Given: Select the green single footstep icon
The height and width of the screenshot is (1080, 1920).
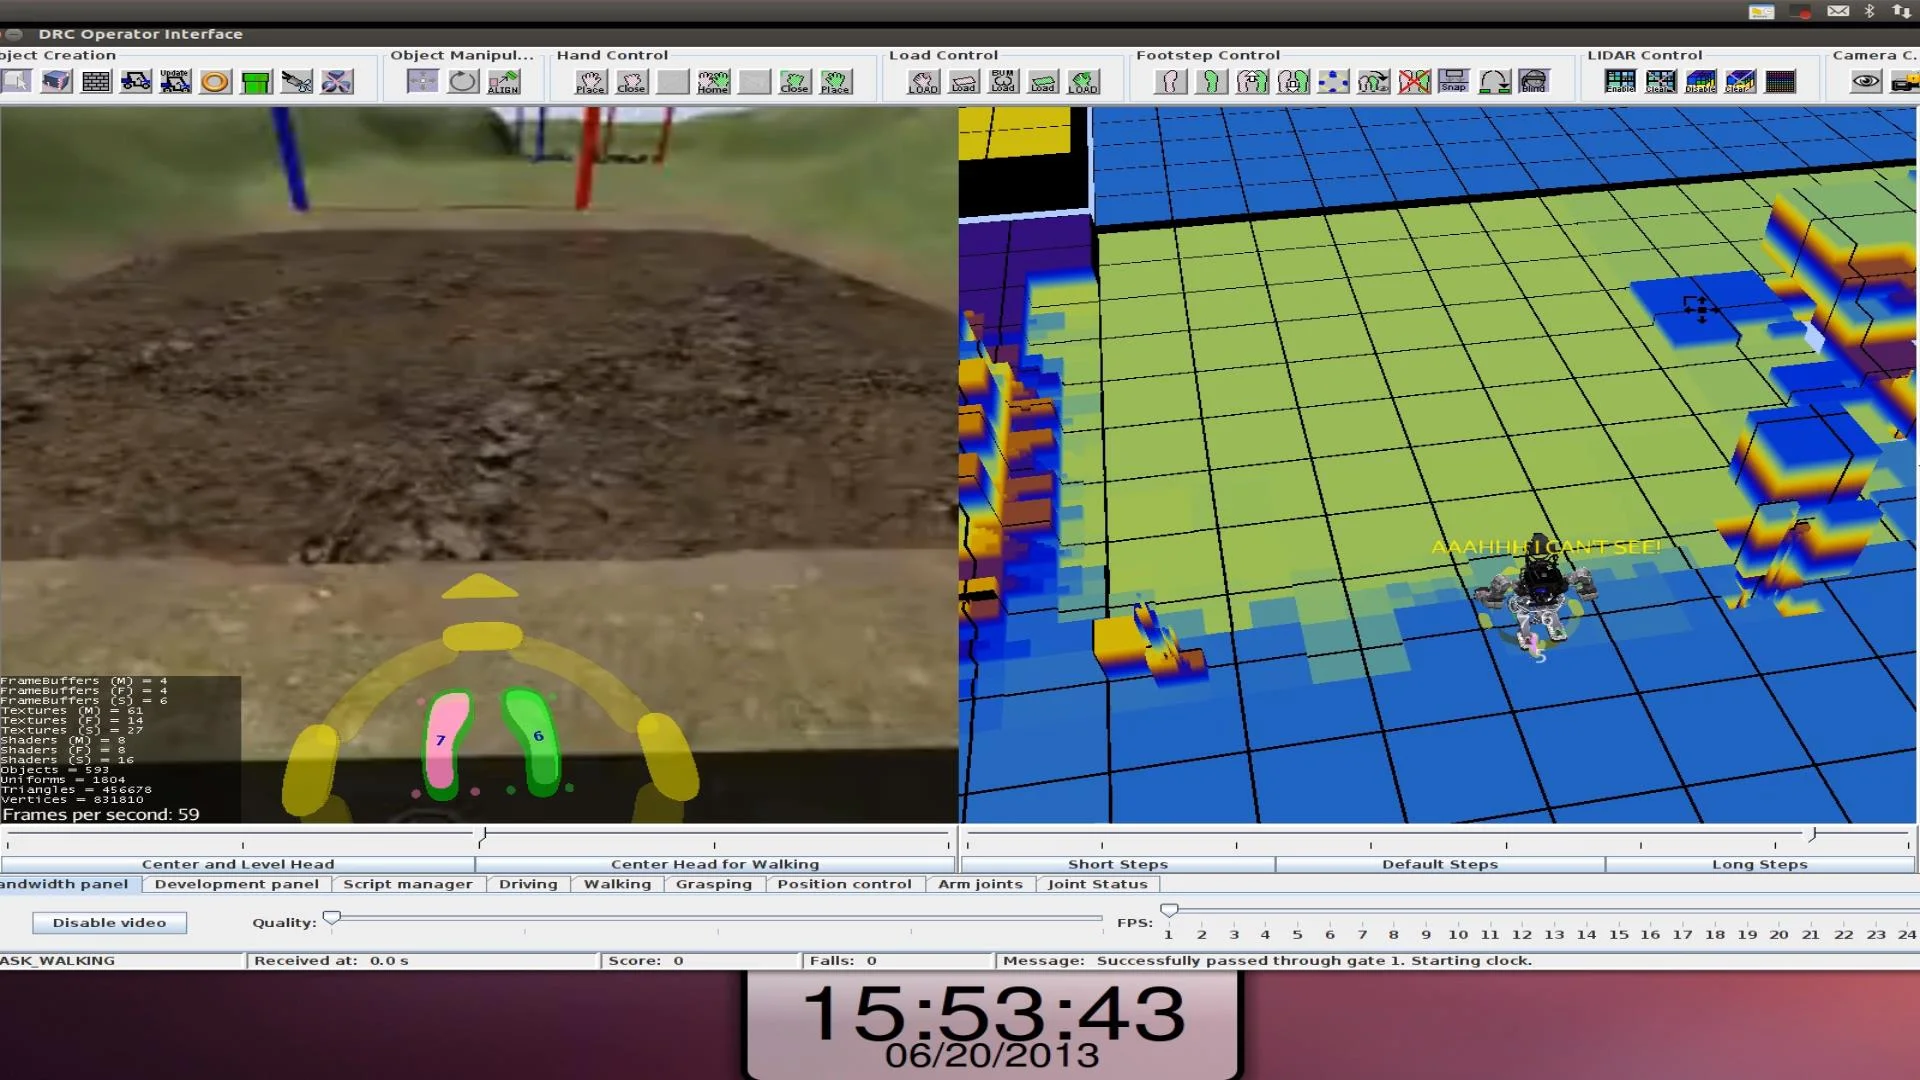Looking at the screenshot, I should [x=1211, y=81].
